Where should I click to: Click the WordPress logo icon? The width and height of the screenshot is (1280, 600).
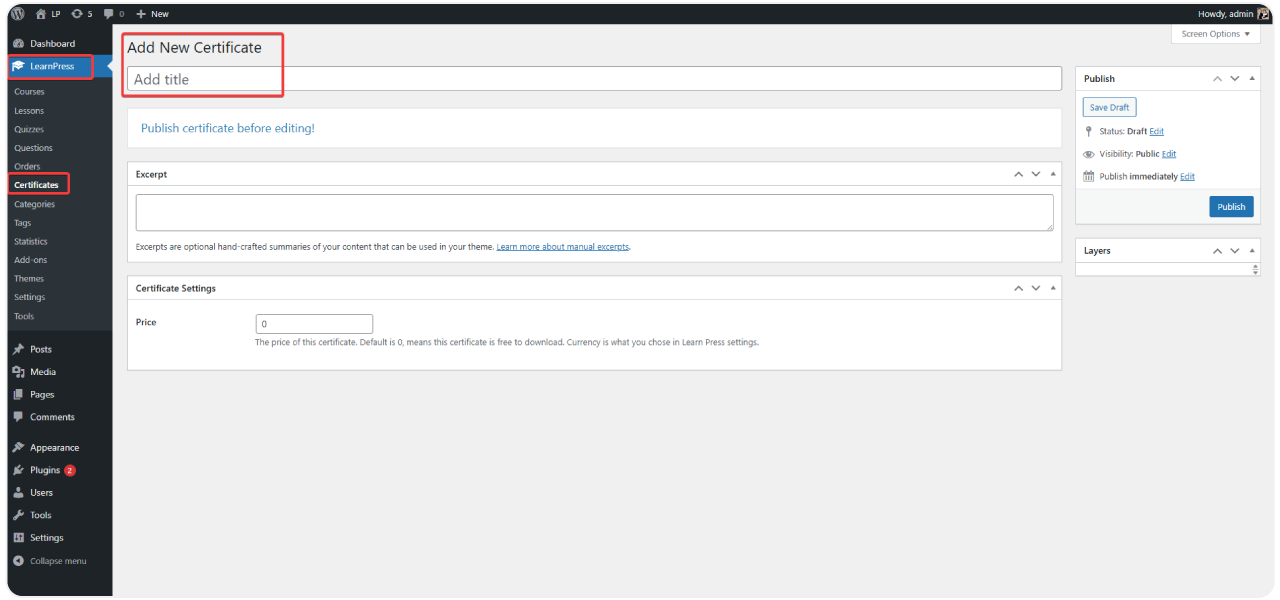17,13
